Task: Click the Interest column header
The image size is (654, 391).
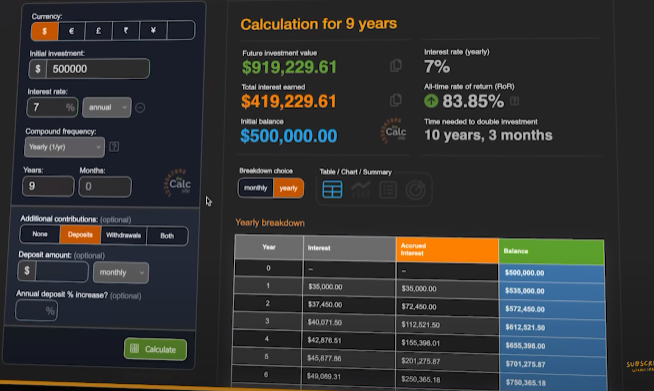Action: [350, 248]
